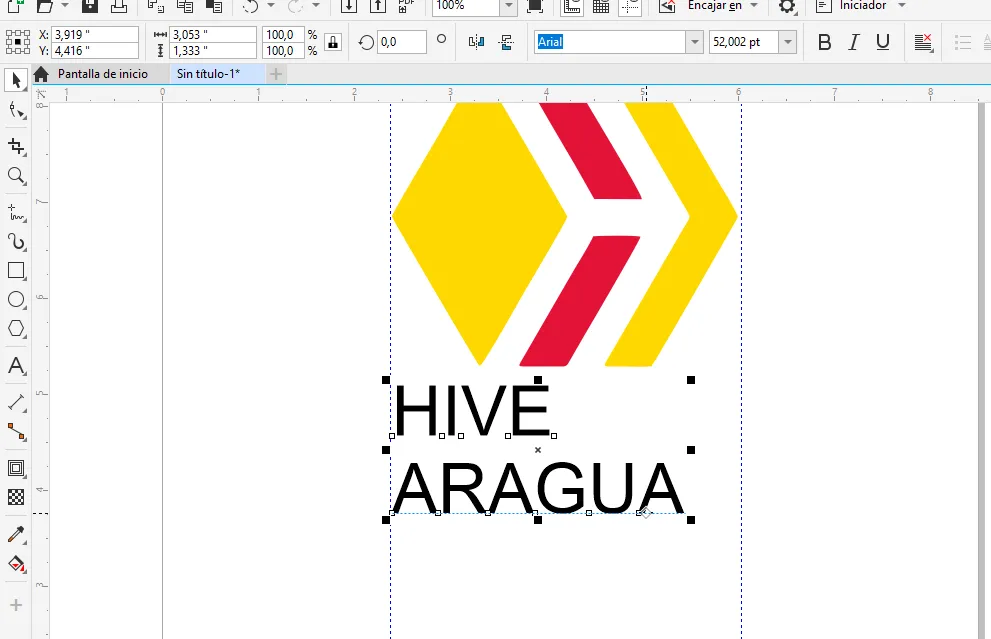Click the ruler origin corner box
Screen dimensions: 991x639
click(41, 94)
